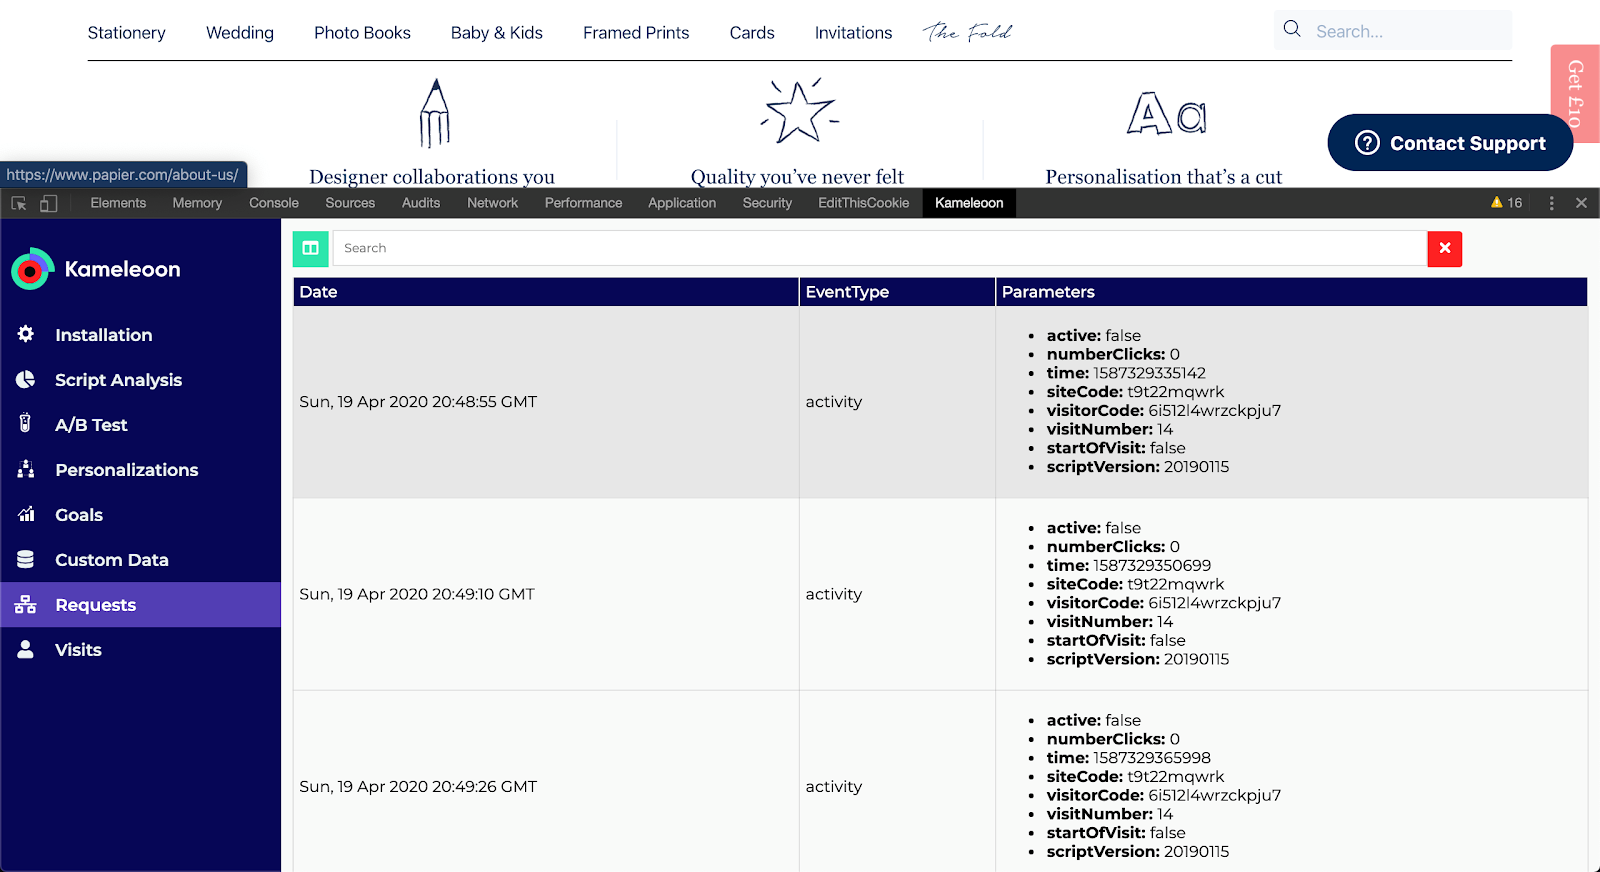Open The Fold script link
Viewport: 1600px width, 872px height.
[x=967, y=32]
